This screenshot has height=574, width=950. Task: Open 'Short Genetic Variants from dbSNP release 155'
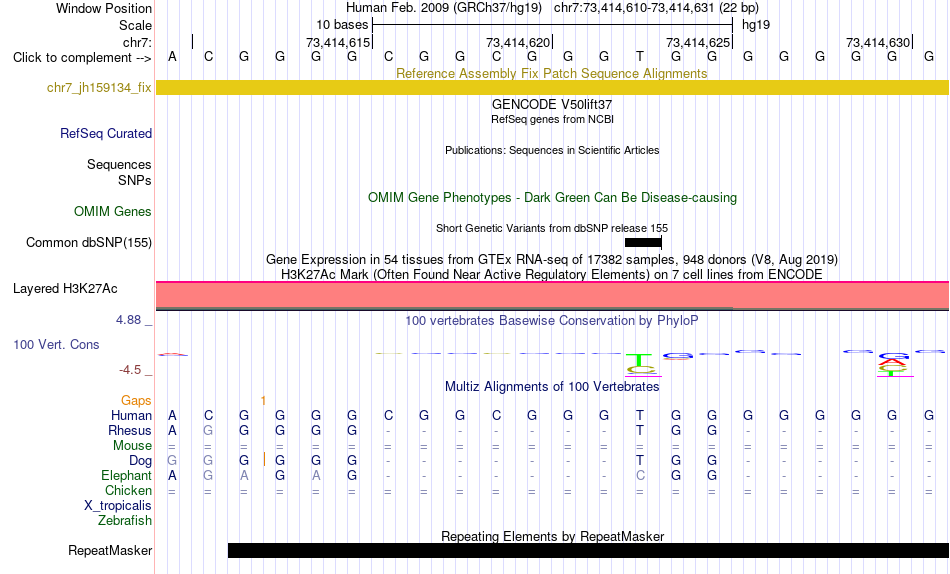point(552,229)
